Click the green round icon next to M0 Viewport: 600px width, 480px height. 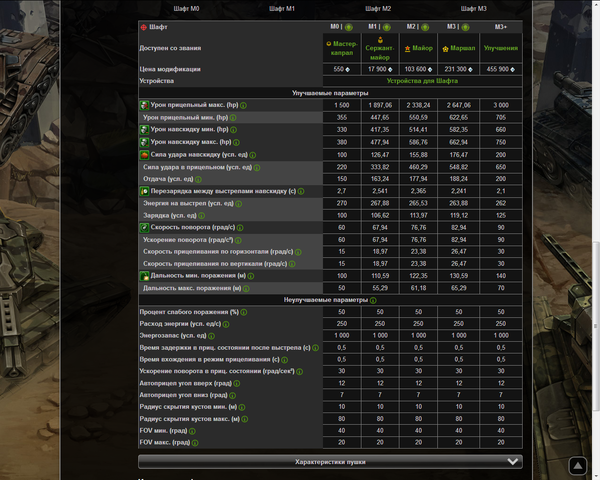click(x=349, y=27)
